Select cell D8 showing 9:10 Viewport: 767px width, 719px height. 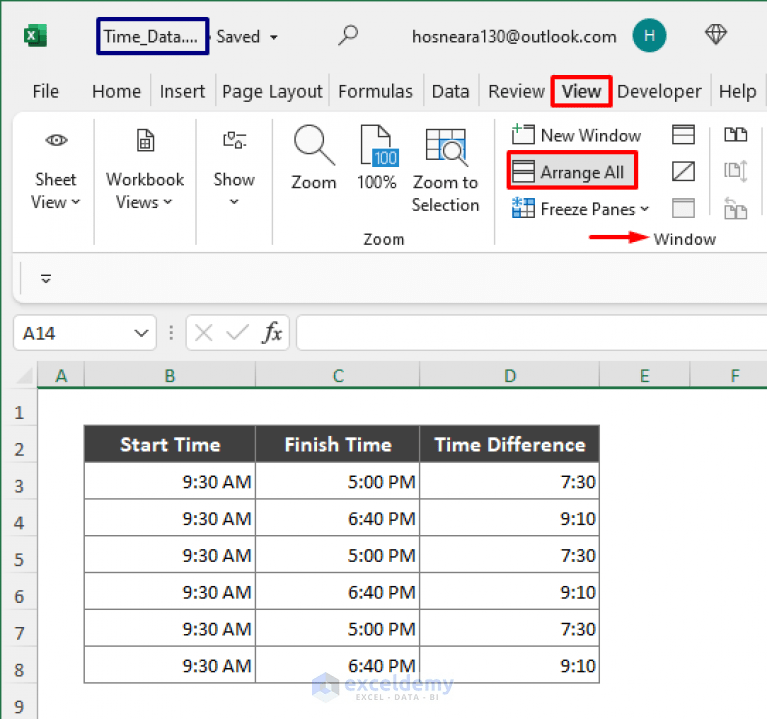[x=510, y=665]
